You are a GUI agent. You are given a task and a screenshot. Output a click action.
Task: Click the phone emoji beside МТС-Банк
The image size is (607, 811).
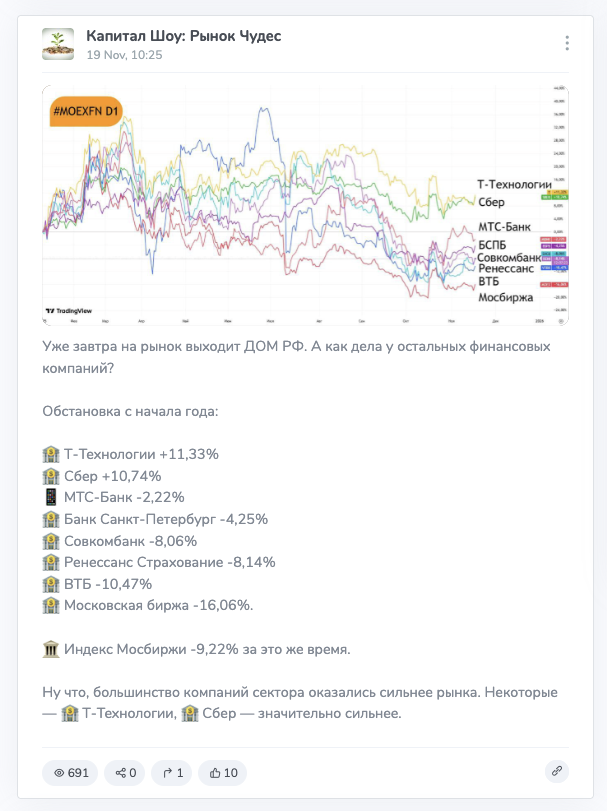click(x=52, y=497)
